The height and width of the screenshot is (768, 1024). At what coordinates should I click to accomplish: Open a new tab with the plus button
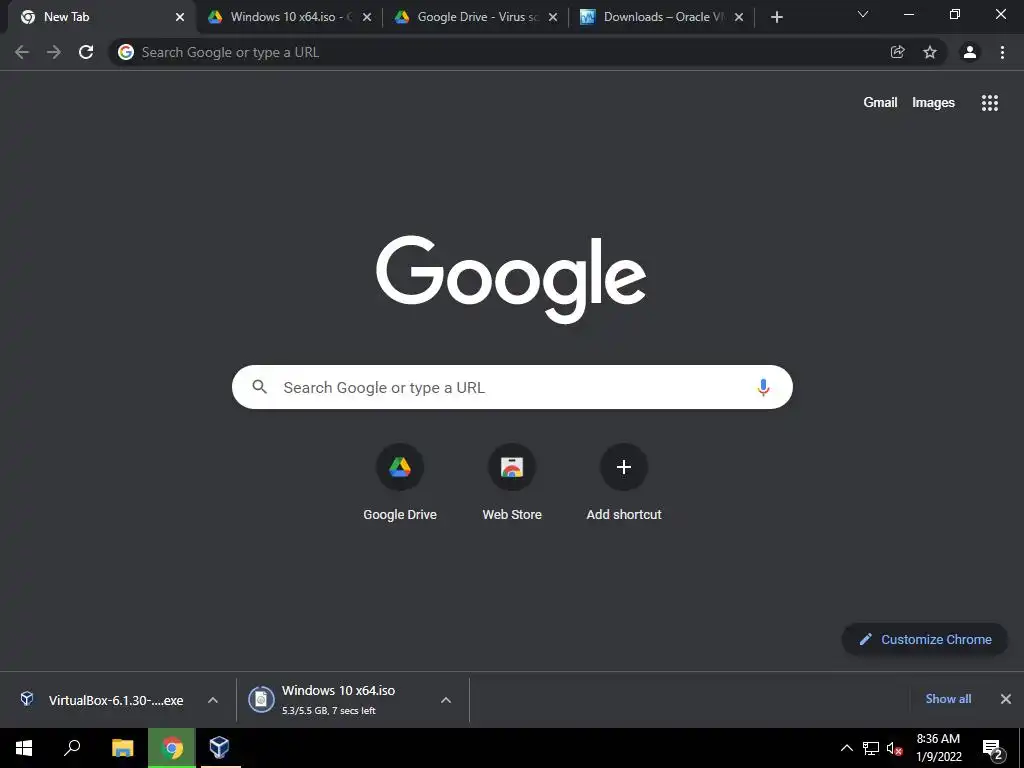coord(776,18)
